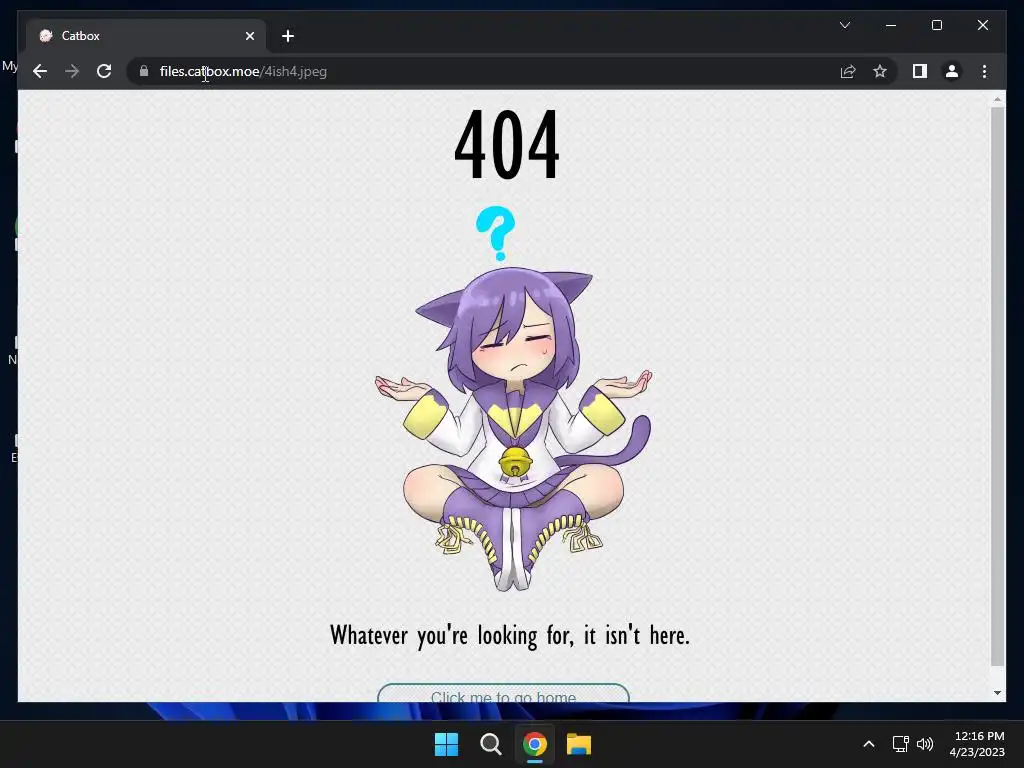Minimize the Chrome window

(x=891, y=25)
